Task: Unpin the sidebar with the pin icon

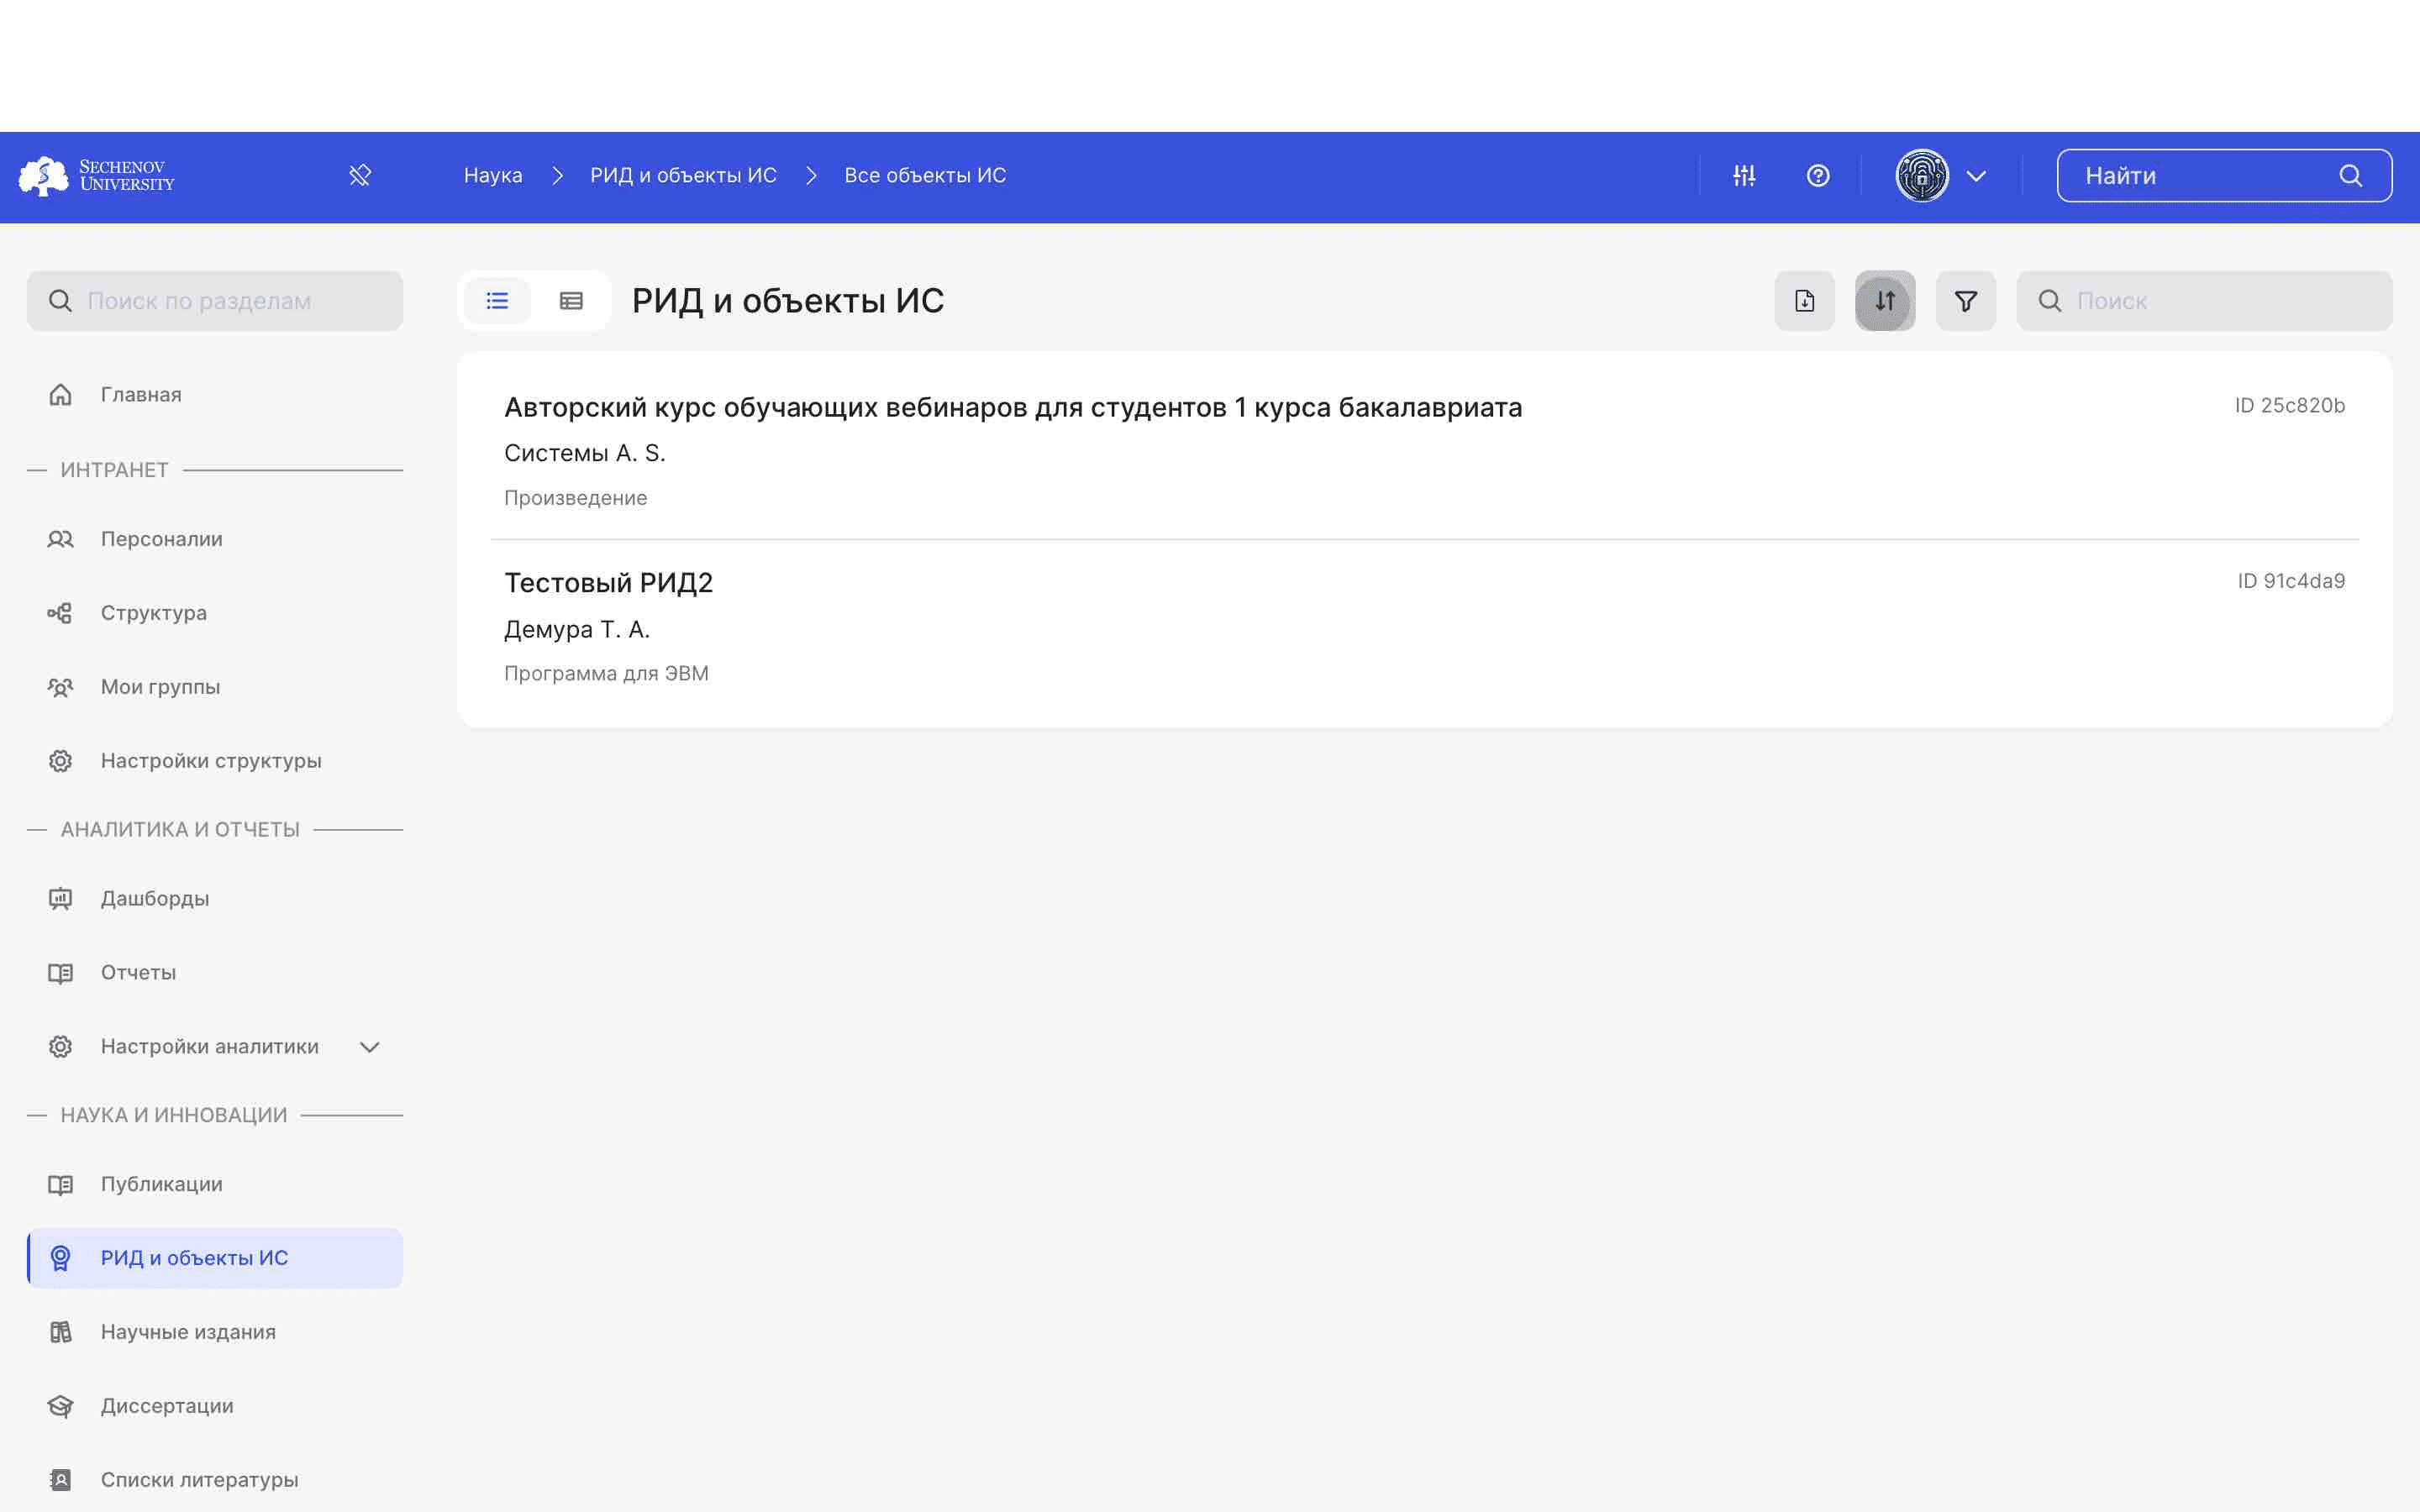Action: point(360,176)
